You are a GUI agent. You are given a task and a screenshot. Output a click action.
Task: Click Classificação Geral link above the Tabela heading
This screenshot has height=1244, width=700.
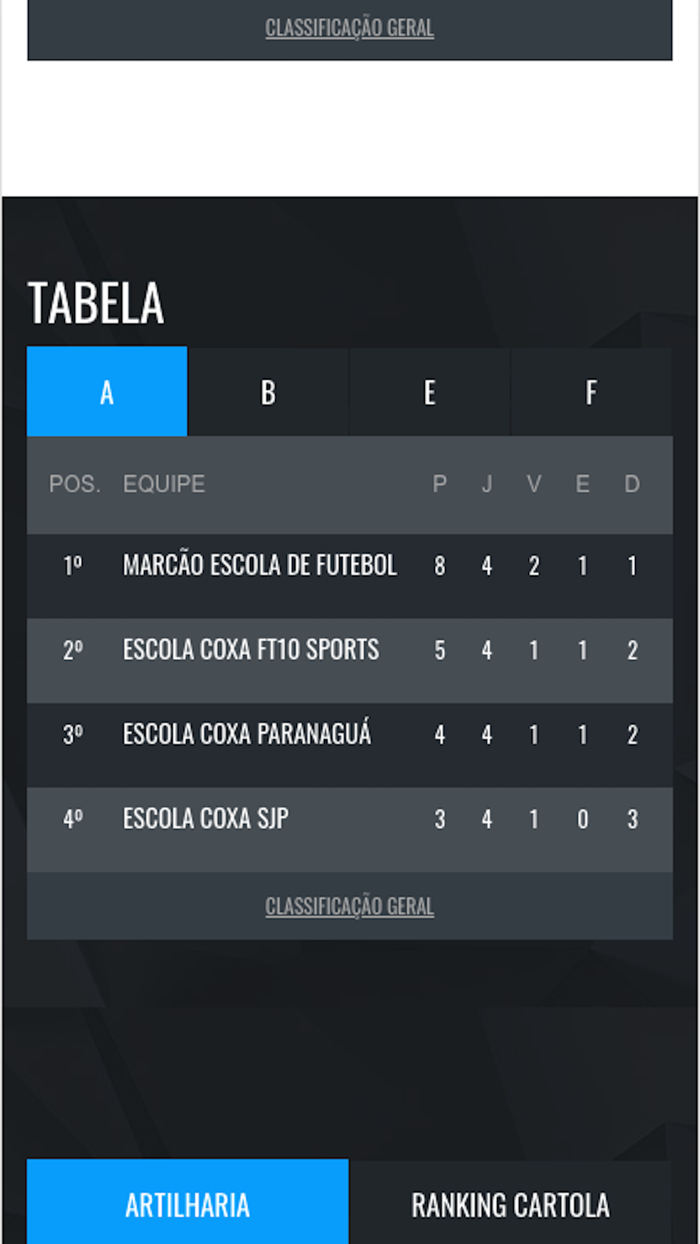coord(350,28)
